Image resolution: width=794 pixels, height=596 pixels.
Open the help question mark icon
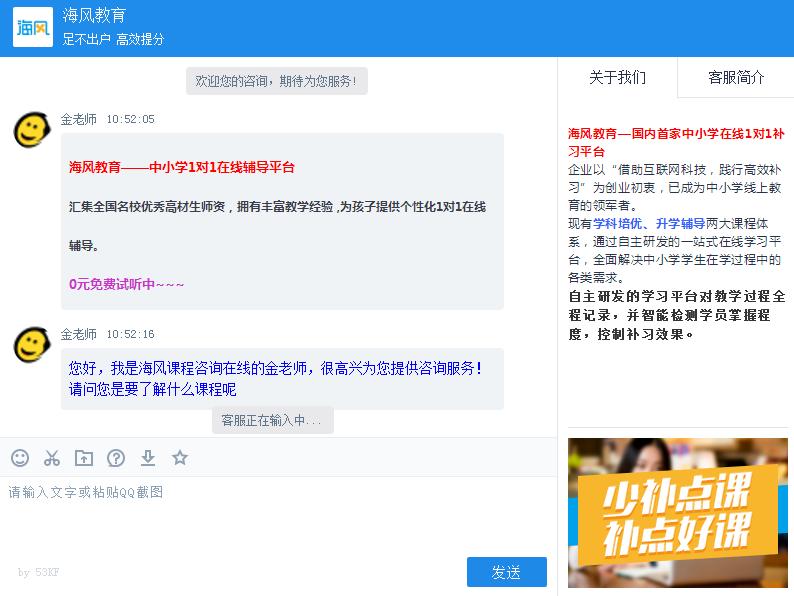point(116,458)
